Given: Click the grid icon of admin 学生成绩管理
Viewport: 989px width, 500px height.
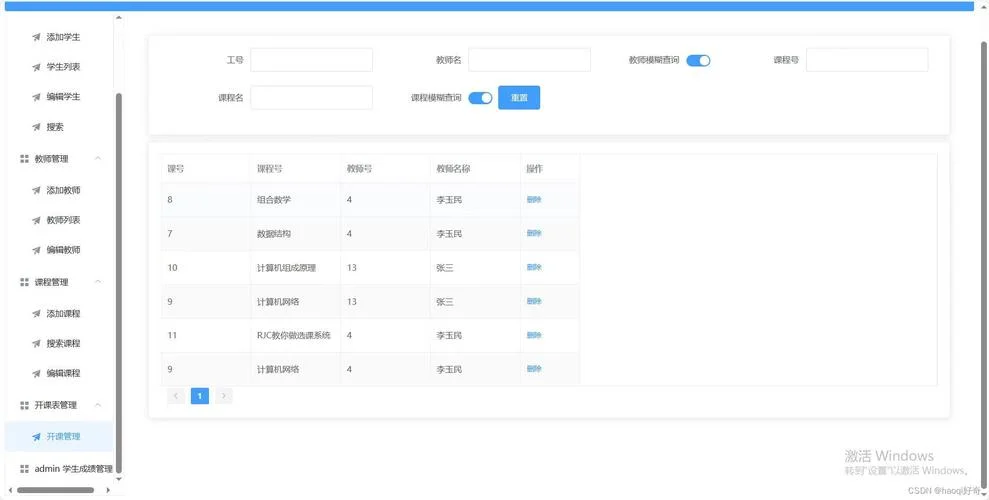Looking at the screenshot, I should coord(25,469).
